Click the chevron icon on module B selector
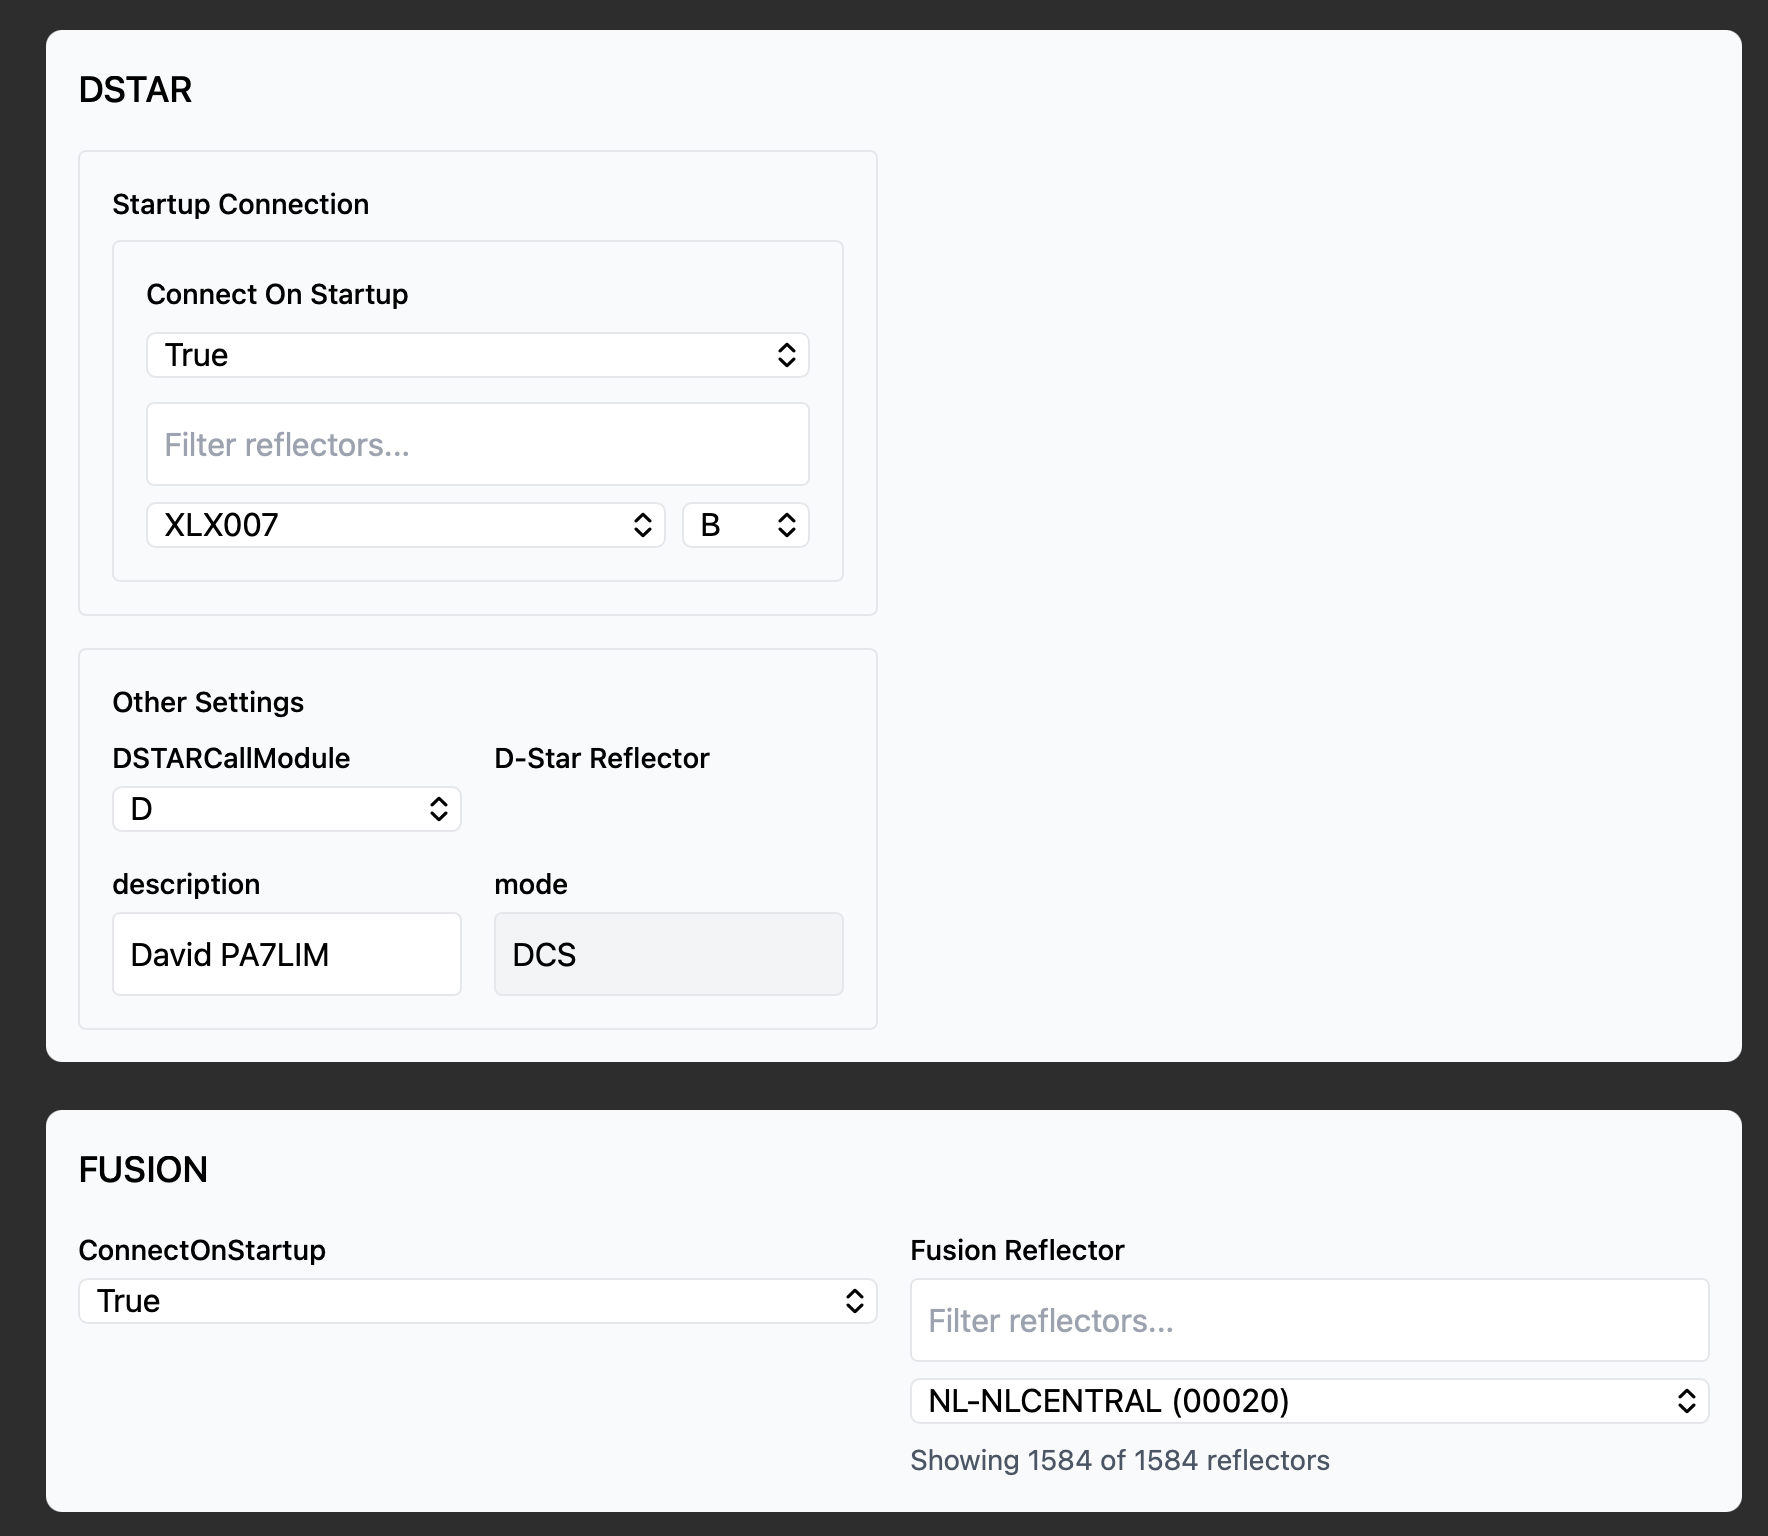This screenshot has width=1768, height=1536. click(x=786, y=525)
